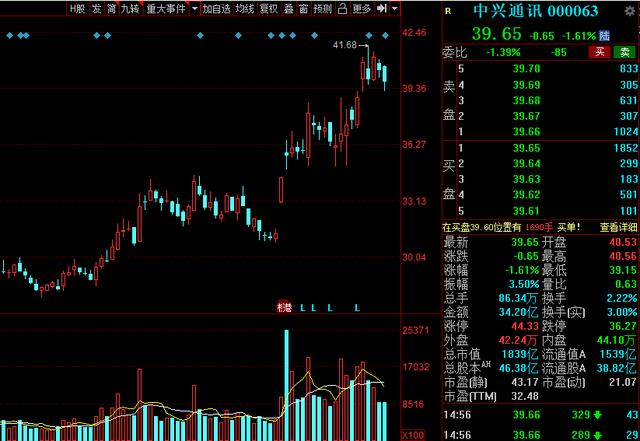
Task: Click the 最高 value 40.56
Action: point(623,256)
